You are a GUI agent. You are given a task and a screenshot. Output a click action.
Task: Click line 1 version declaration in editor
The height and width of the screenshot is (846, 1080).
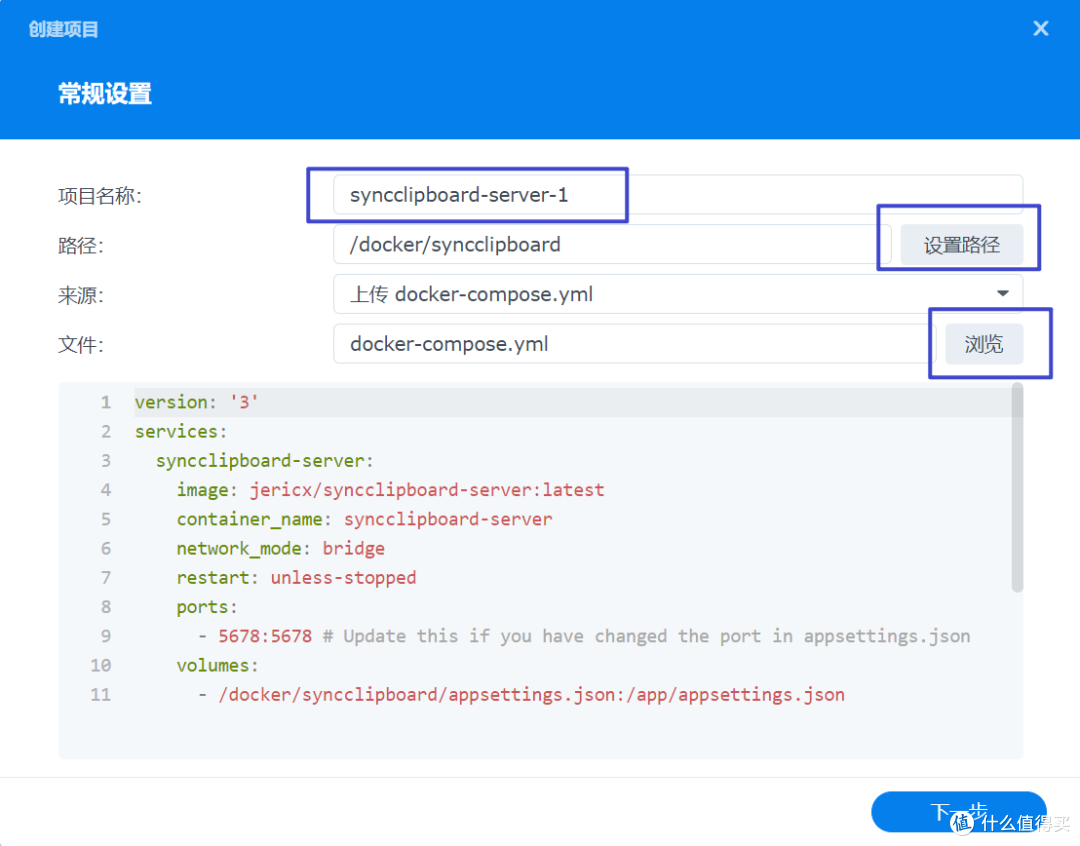point(196,401)
